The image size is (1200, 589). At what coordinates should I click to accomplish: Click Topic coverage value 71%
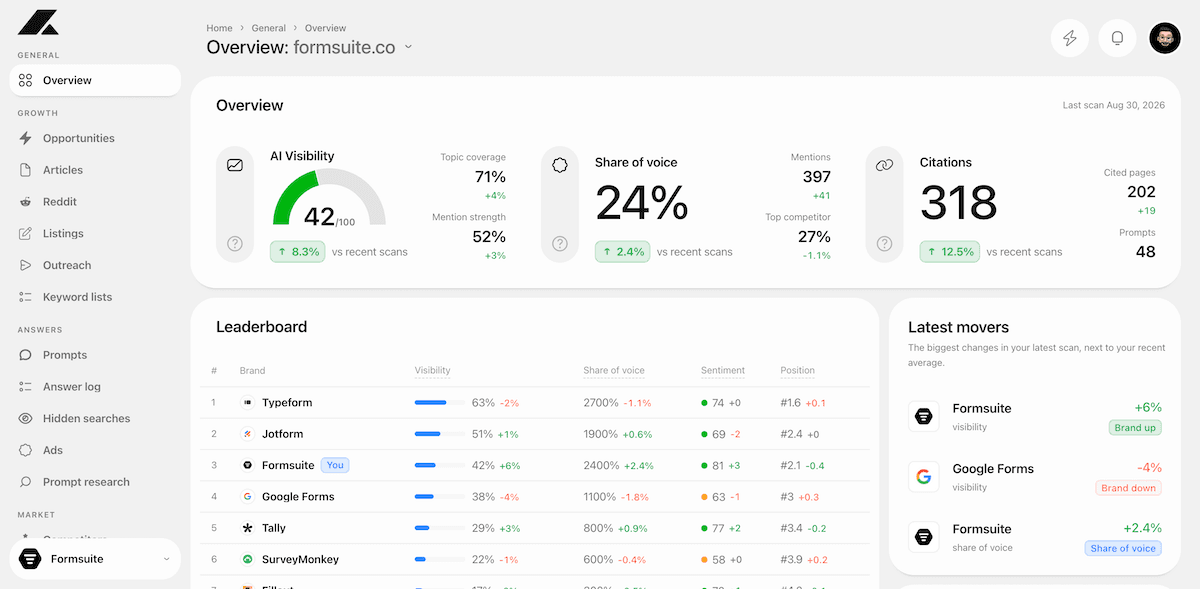click(x=490, y=177)
